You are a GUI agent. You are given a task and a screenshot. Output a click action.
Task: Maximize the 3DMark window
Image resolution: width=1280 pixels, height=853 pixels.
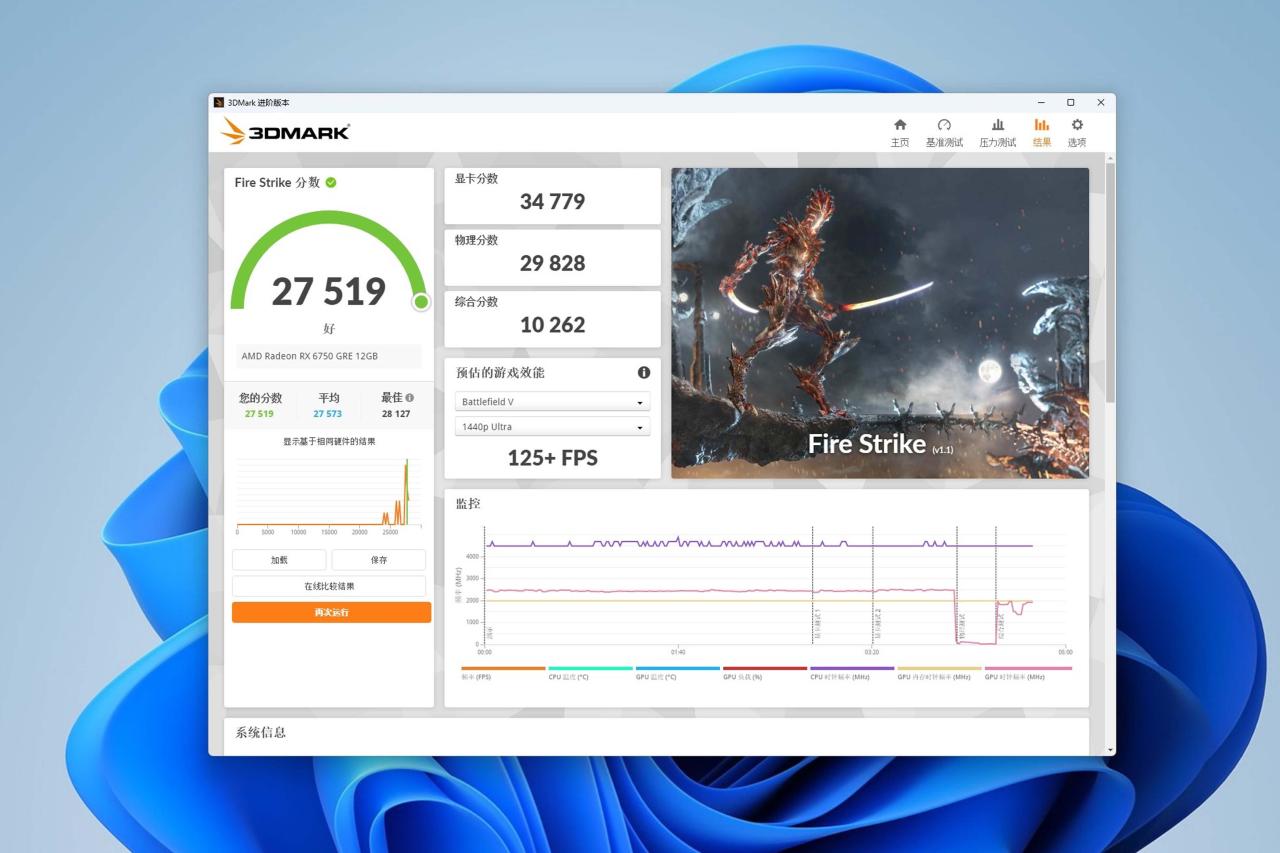click(1071, 102)
